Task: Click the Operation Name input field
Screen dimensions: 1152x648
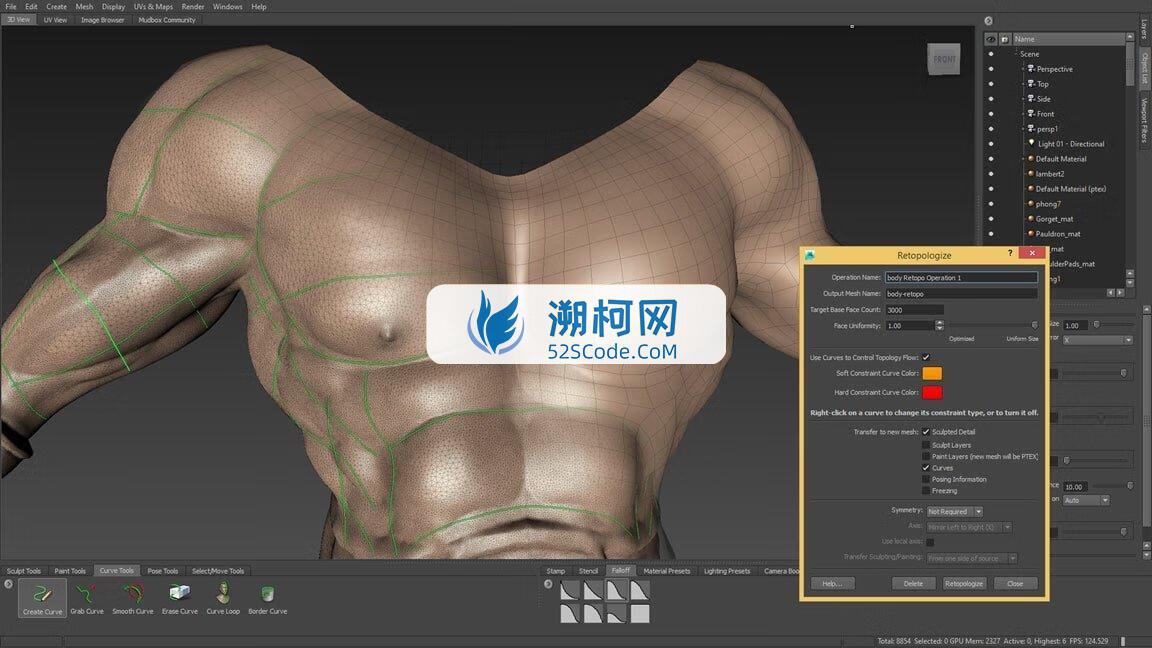Action: (961, 278)
